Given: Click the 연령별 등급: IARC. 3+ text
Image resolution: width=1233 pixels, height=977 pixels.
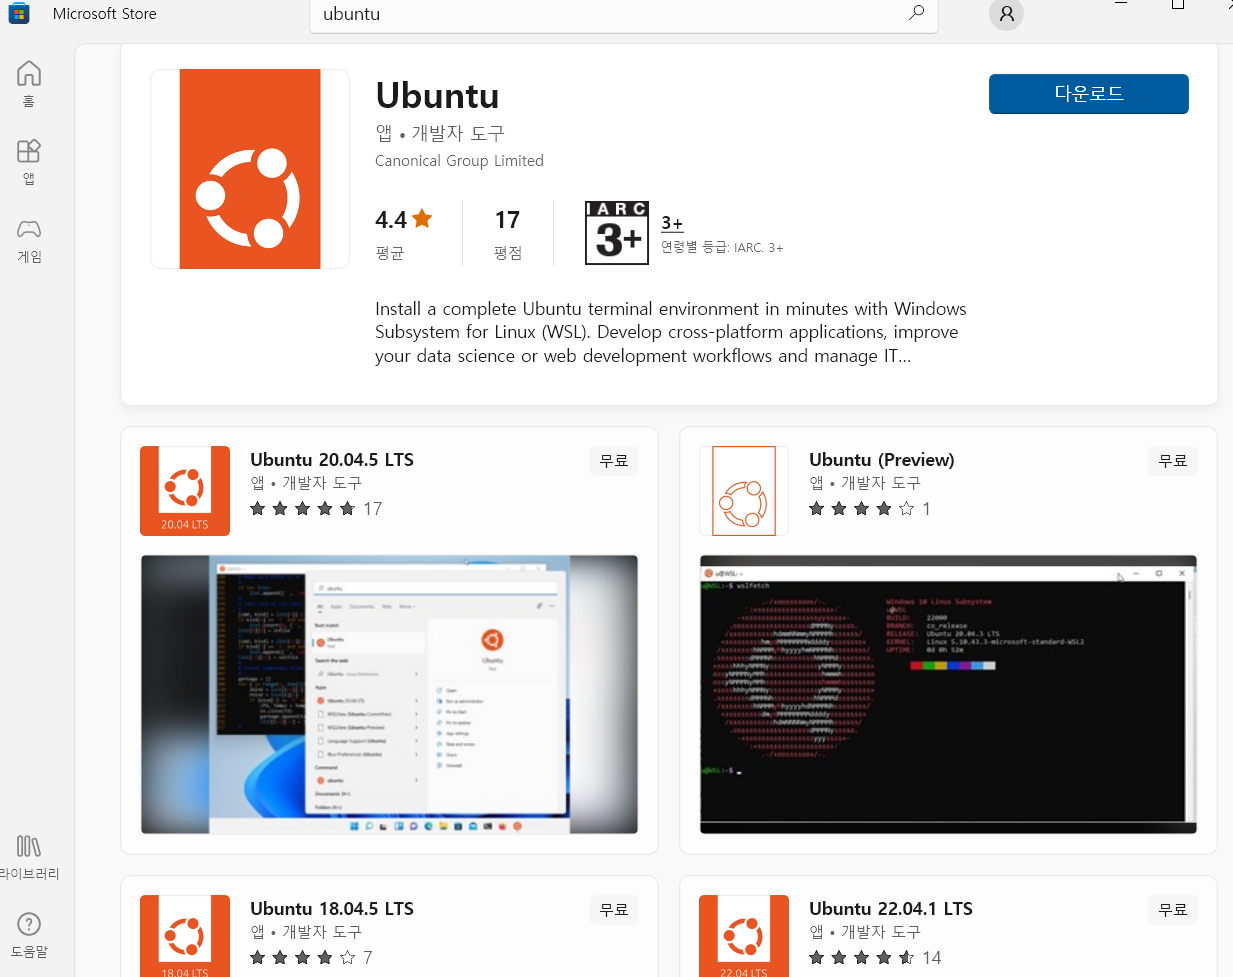Looking at the screenshot, I should (722, 247).
